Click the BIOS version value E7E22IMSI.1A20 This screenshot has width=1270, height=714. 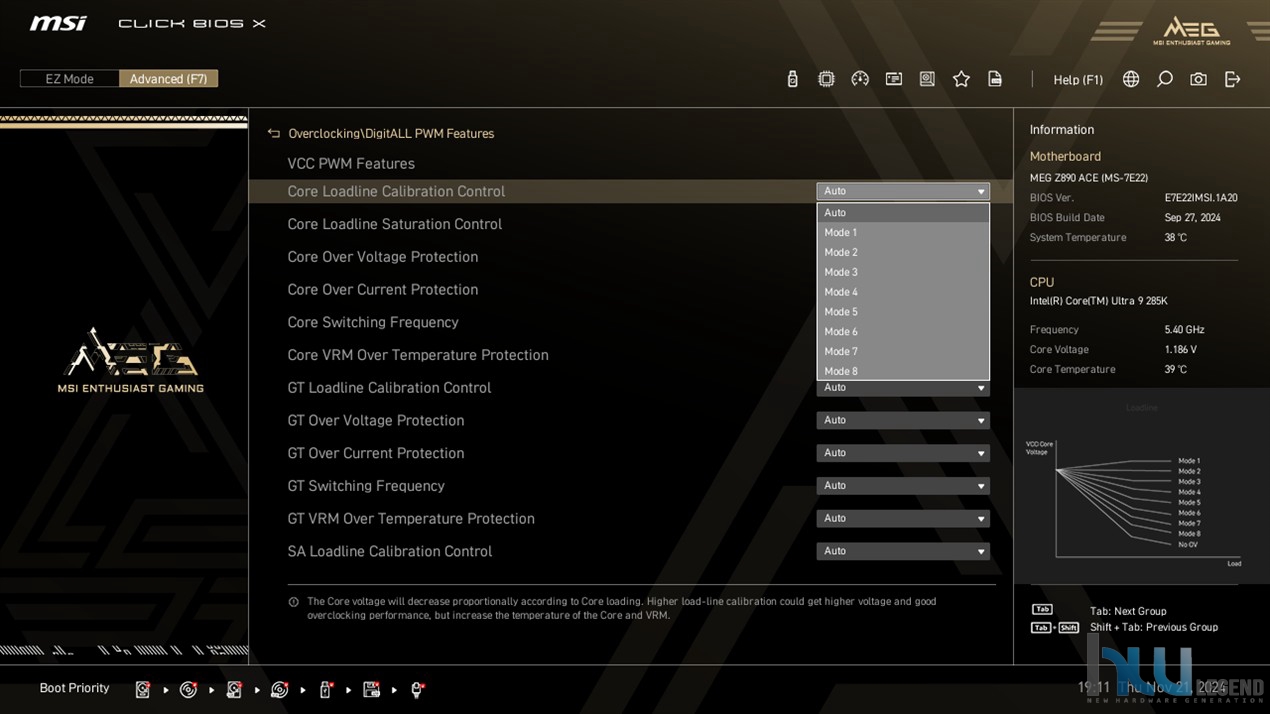[x=1201, y=198]
